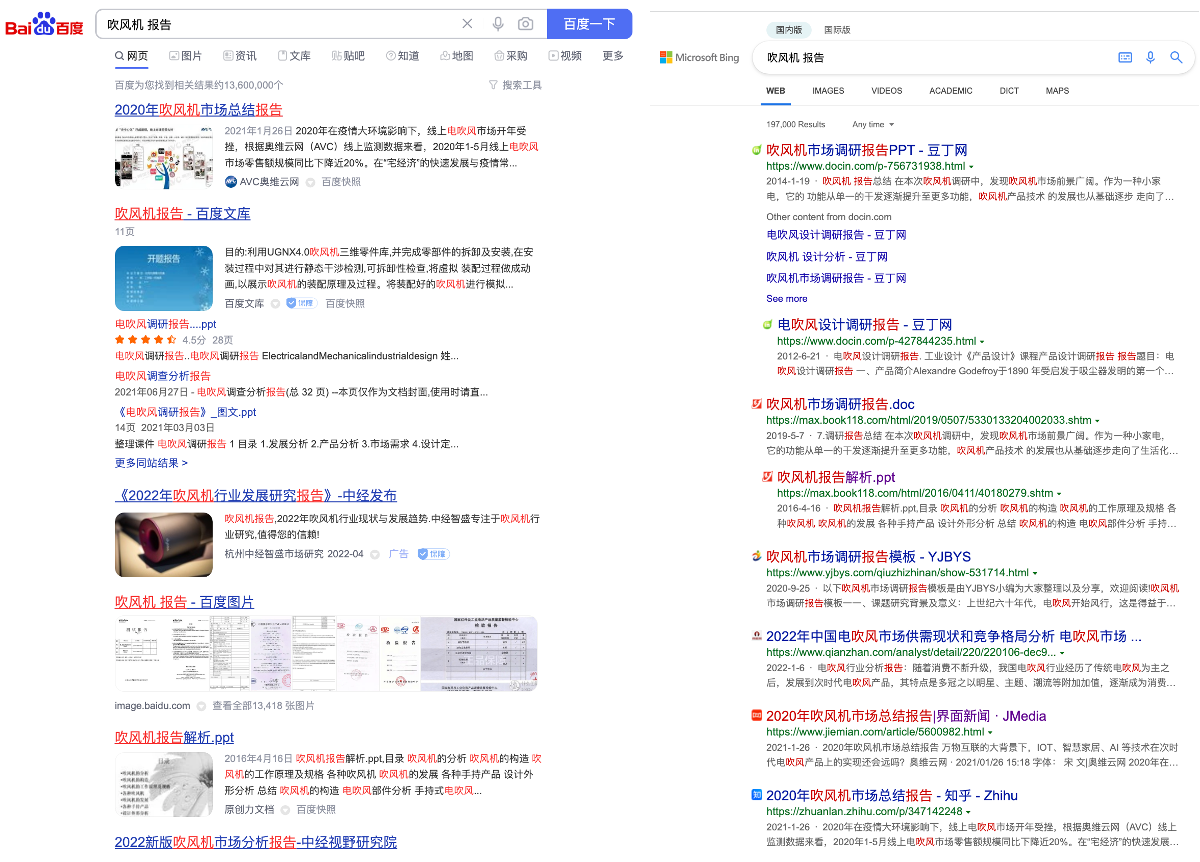The width and height of the screenshot is (1200, 862).
Task: Switch Bing to 国际版
Action: click(836, 30)
